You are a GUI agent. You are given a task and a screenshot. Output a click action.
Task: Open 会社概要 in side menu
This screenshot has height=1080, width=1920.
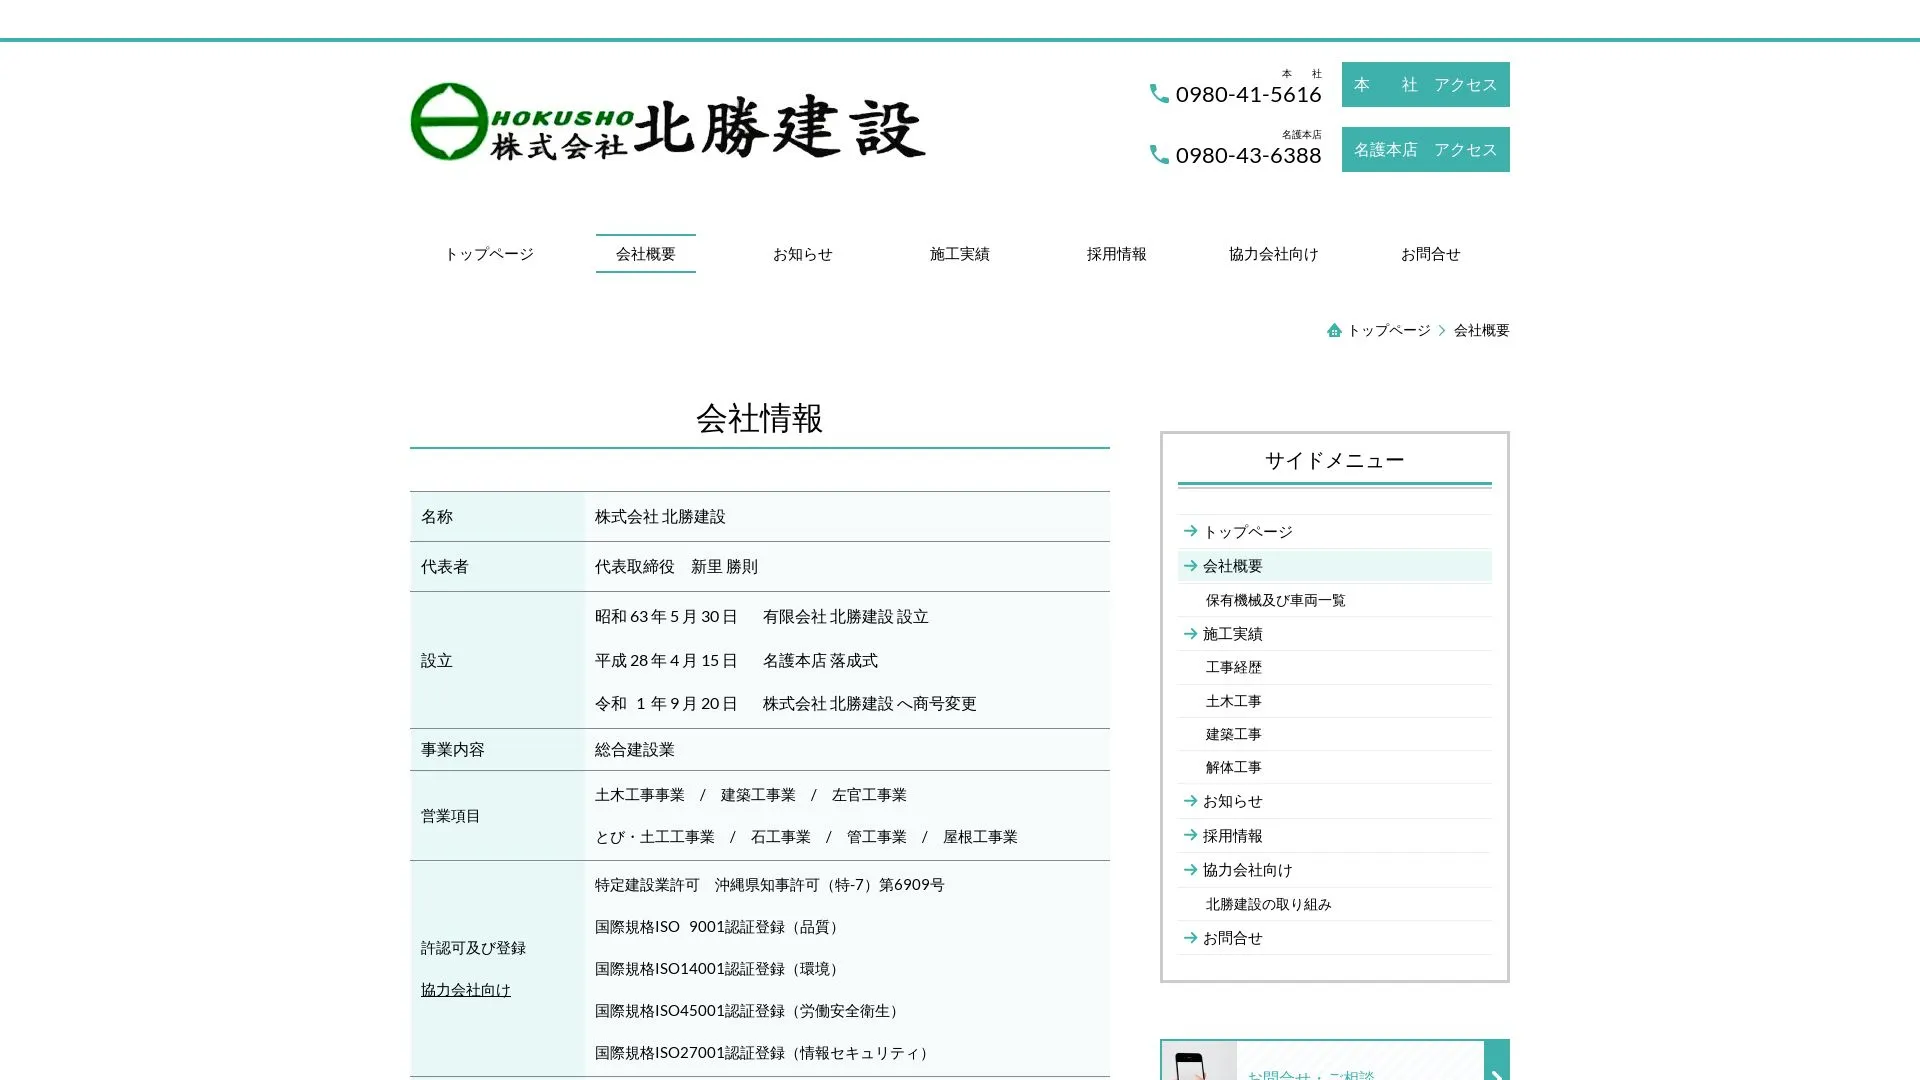[x=1334, y=566]
